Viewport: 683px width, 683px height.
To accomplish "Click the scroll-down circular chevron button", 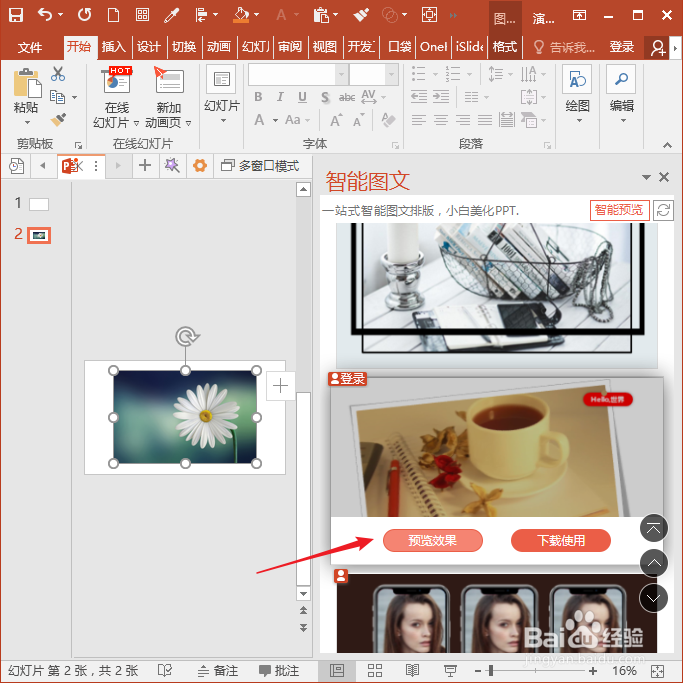I will [653, 598].
